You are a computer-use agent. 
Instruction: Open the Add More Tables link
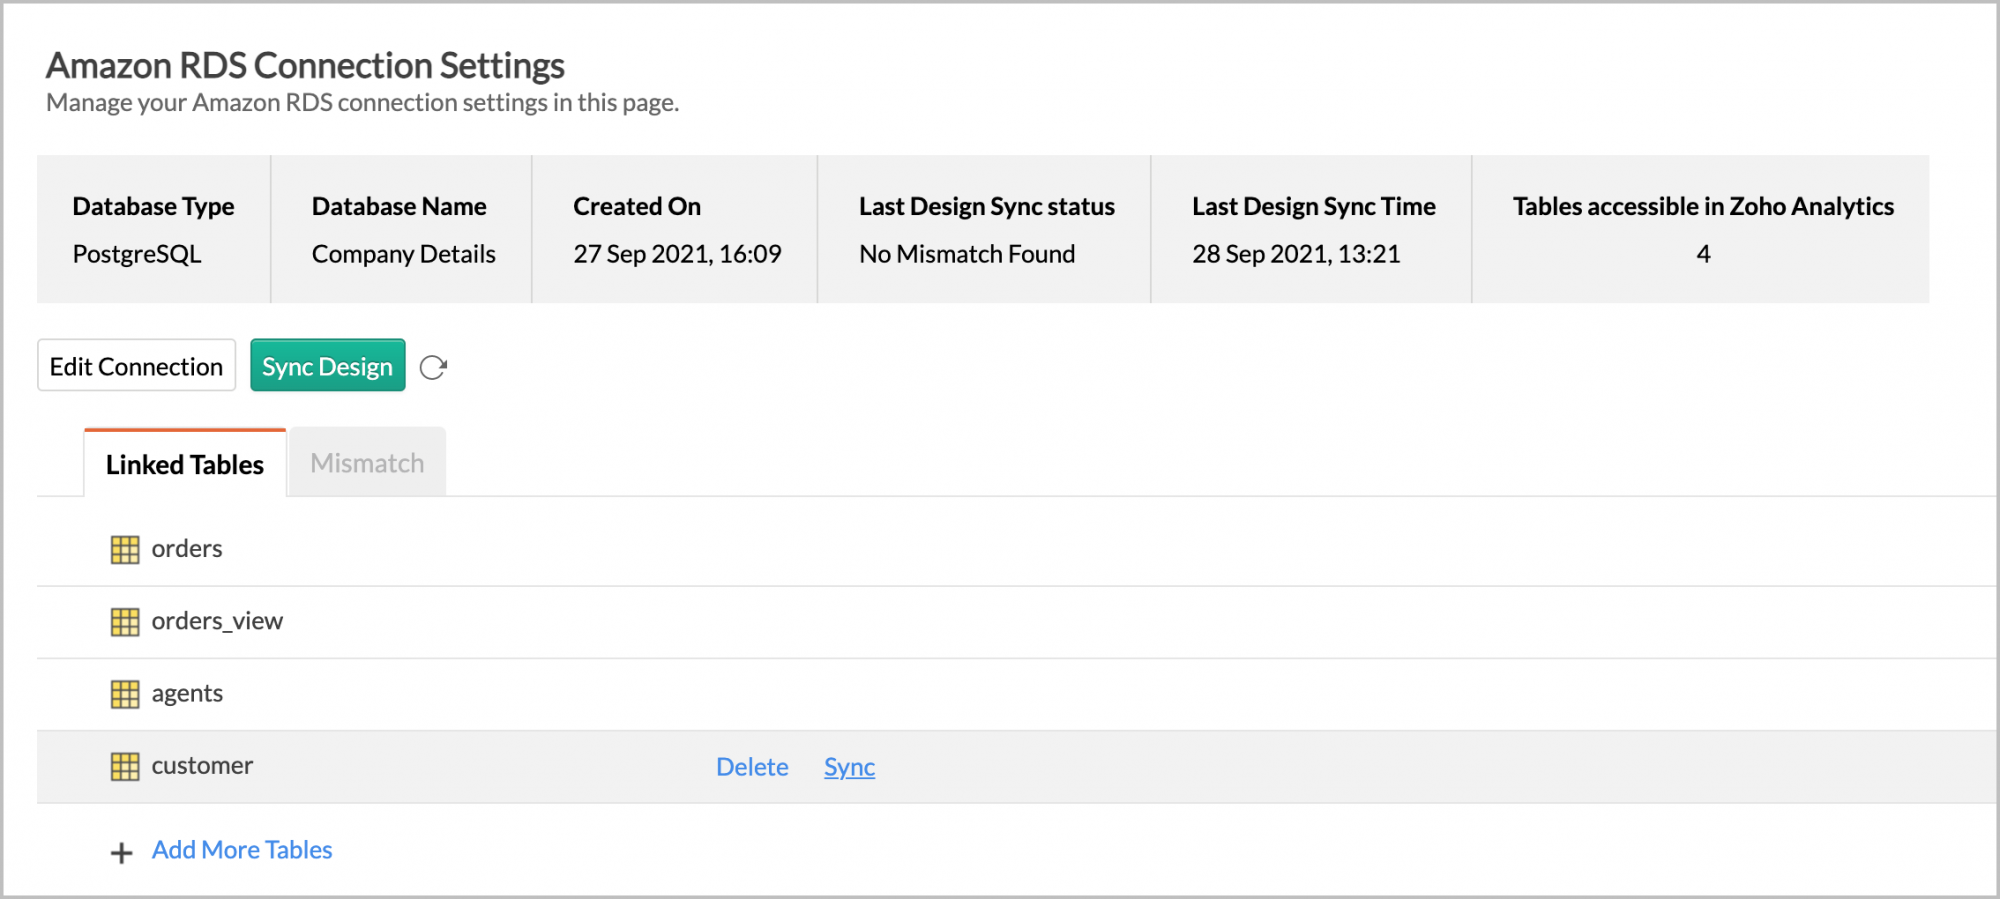pos(242,849)
